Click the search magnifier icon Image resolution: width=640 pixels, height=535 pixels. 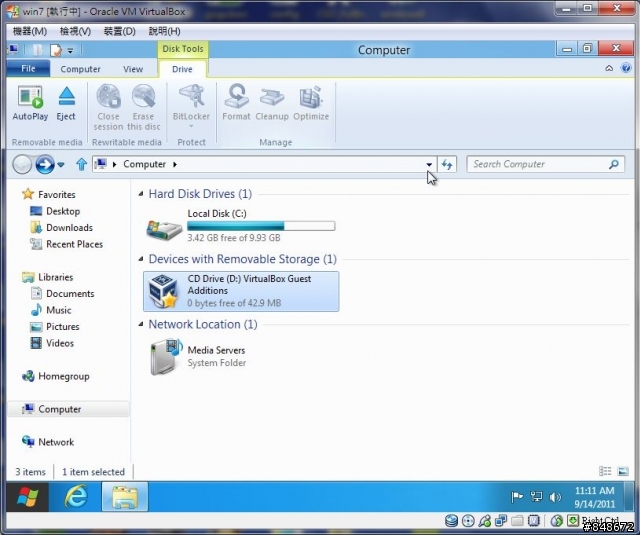(613, 164)
